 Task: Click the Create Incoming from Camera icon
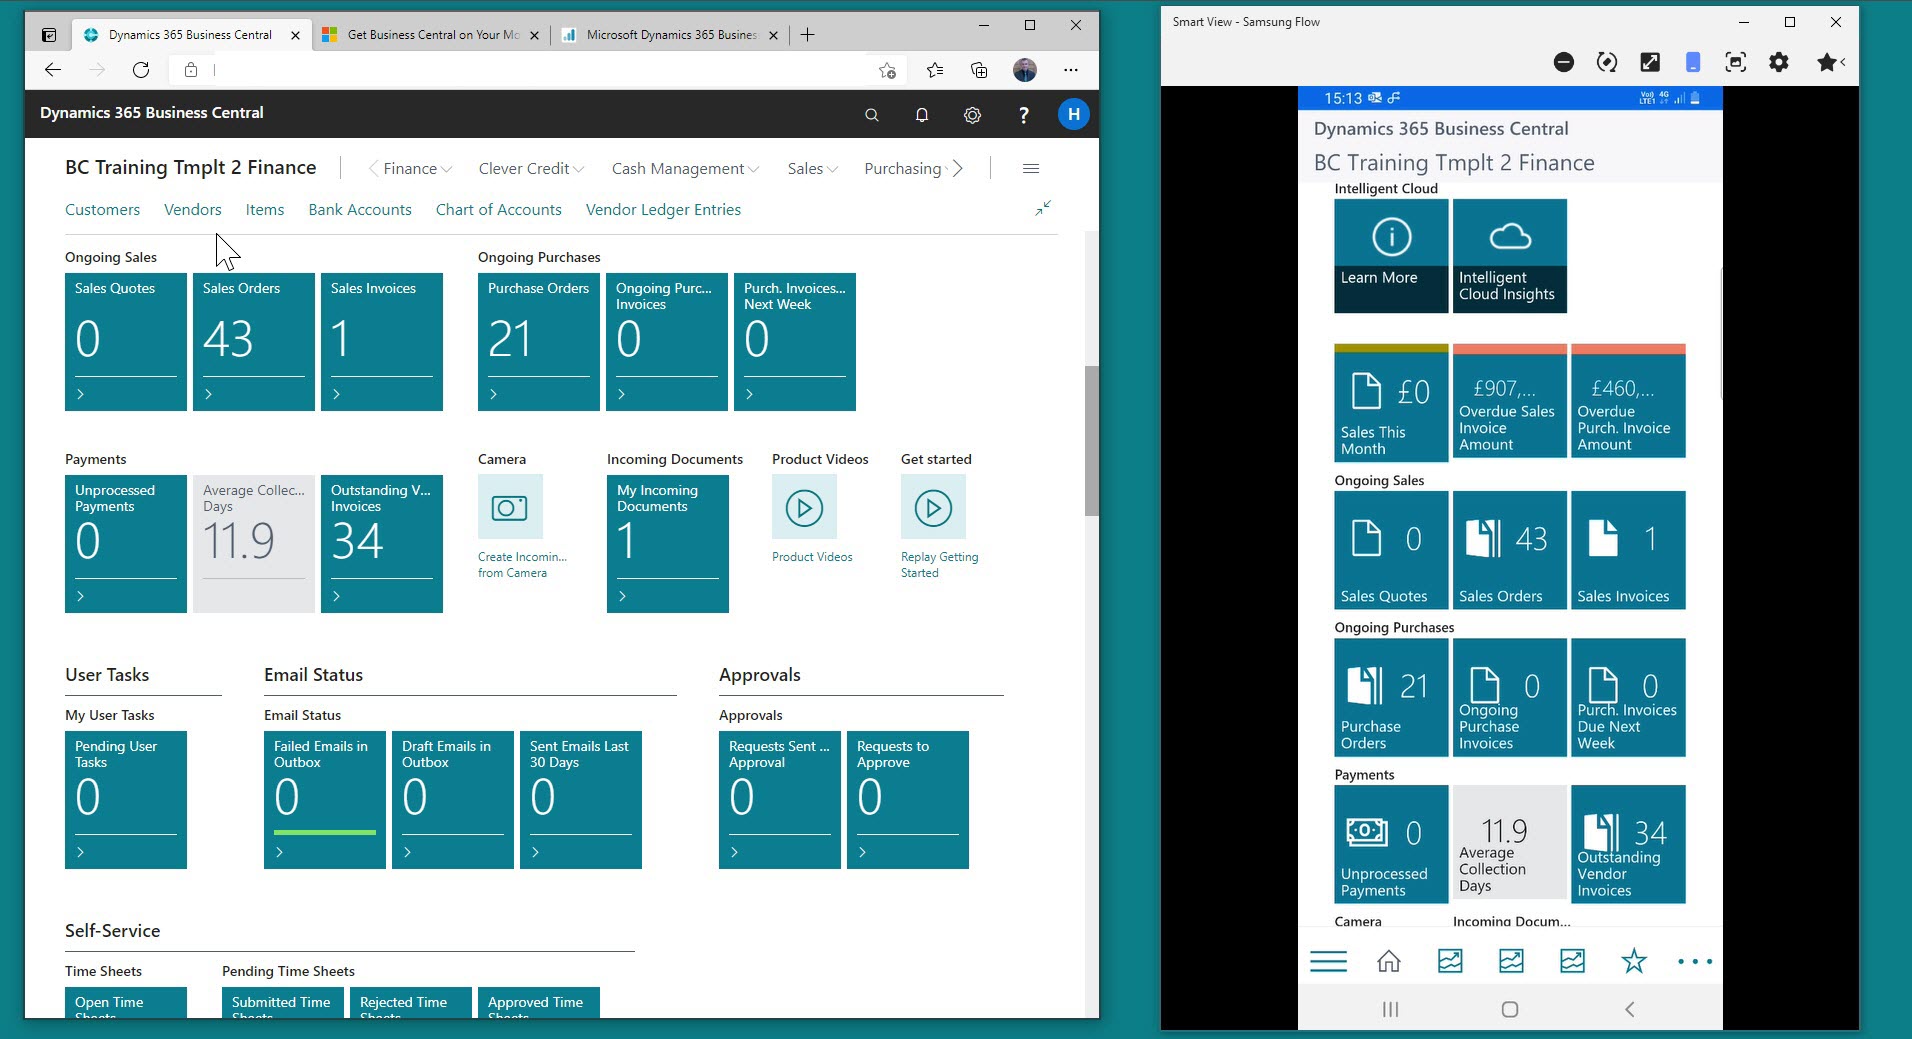click(510, 507)
